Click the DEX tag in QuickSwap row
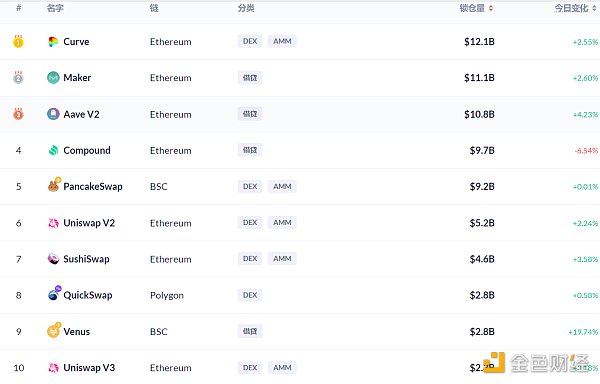This screenshot has width=600, height=384. pos(250,295)
